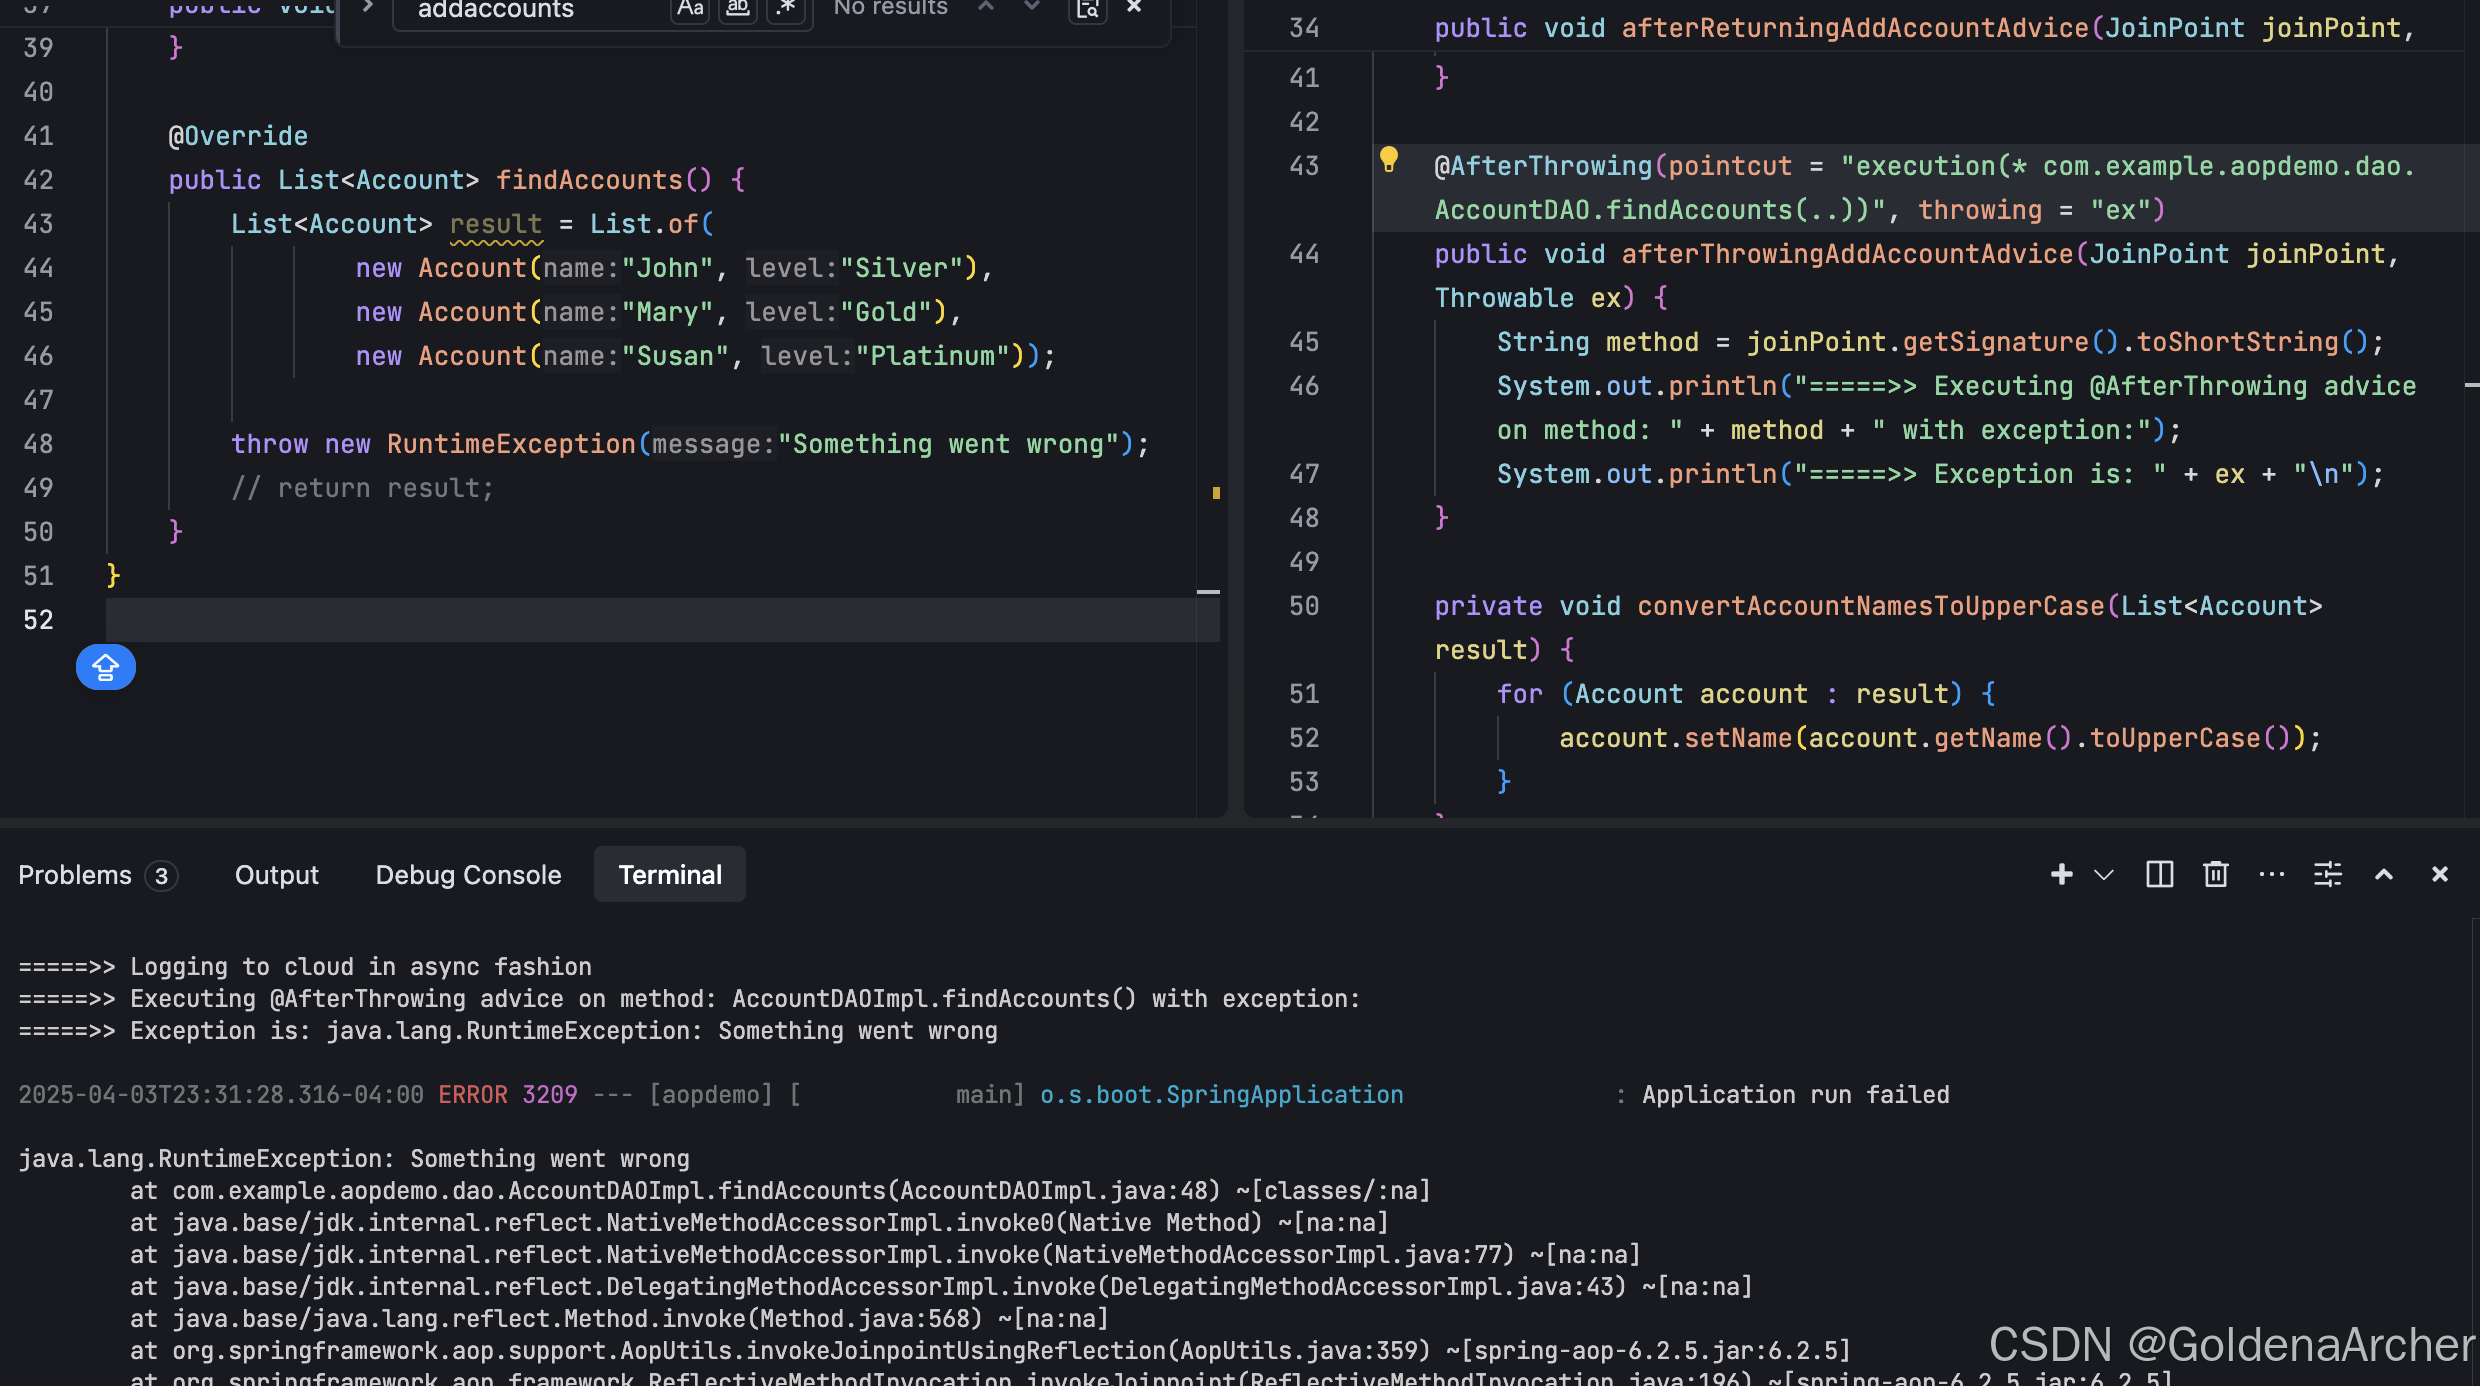The width and height of the screenshot is (2480, 1386).
Task: Toggle Match Whole Word in find widget
Action: pyautogui.click(x=738, y=9)
